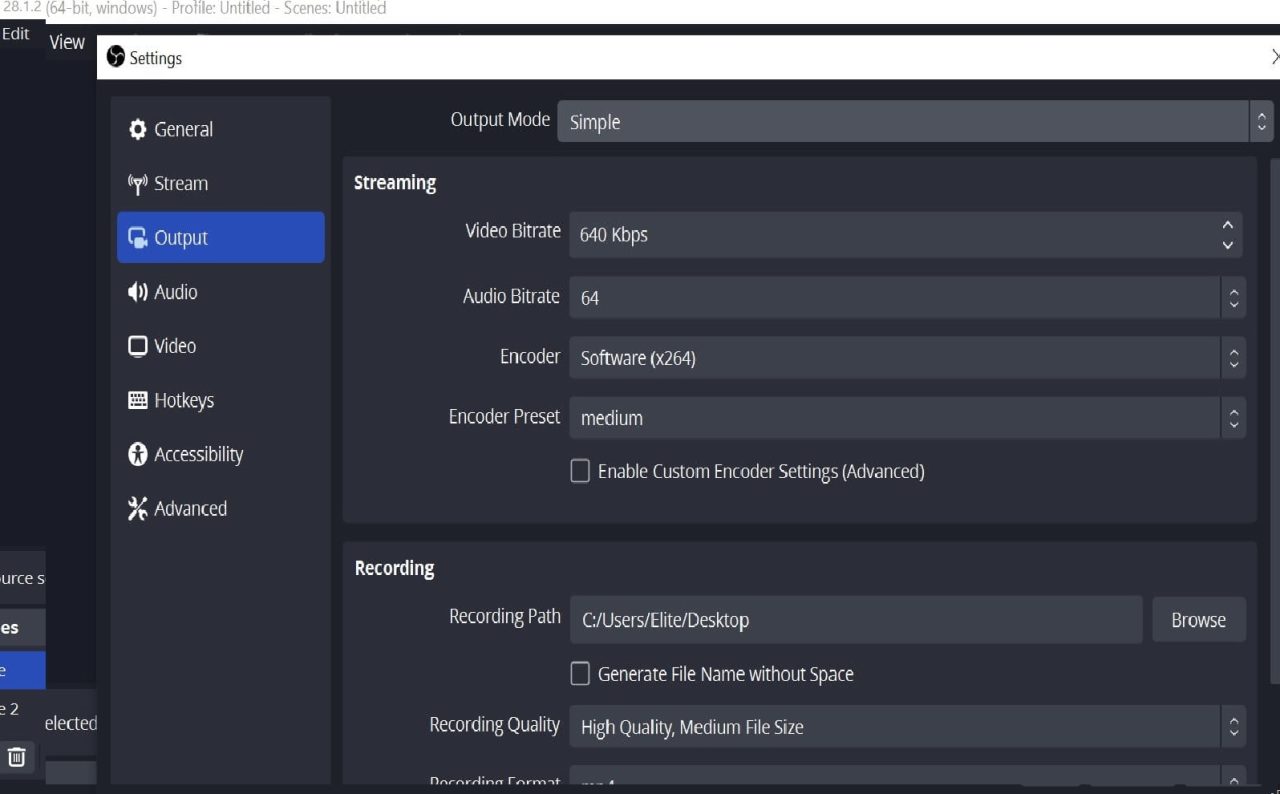Go to the Audio settings category
Image resolution: width=1280 pixels, height=794 pixels.
click(220, 292)
